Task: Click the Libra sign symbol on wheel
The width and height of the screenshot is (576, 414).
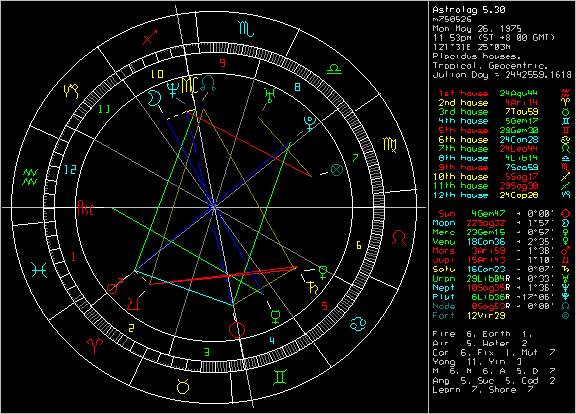Action: pyautogui.click(x=334, y=69)
